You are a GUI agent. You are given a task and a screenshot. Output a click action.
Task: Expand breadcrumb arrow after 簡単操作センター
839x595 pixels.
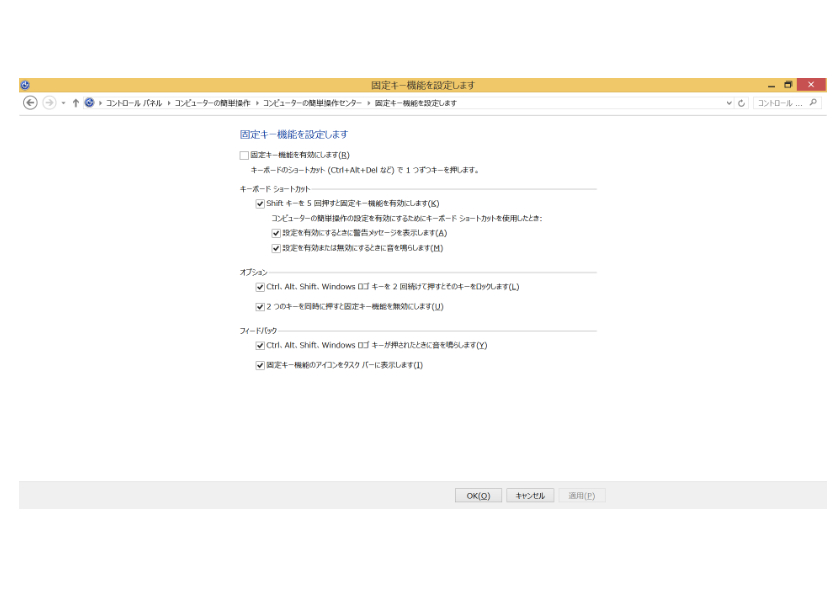[369, 103]
